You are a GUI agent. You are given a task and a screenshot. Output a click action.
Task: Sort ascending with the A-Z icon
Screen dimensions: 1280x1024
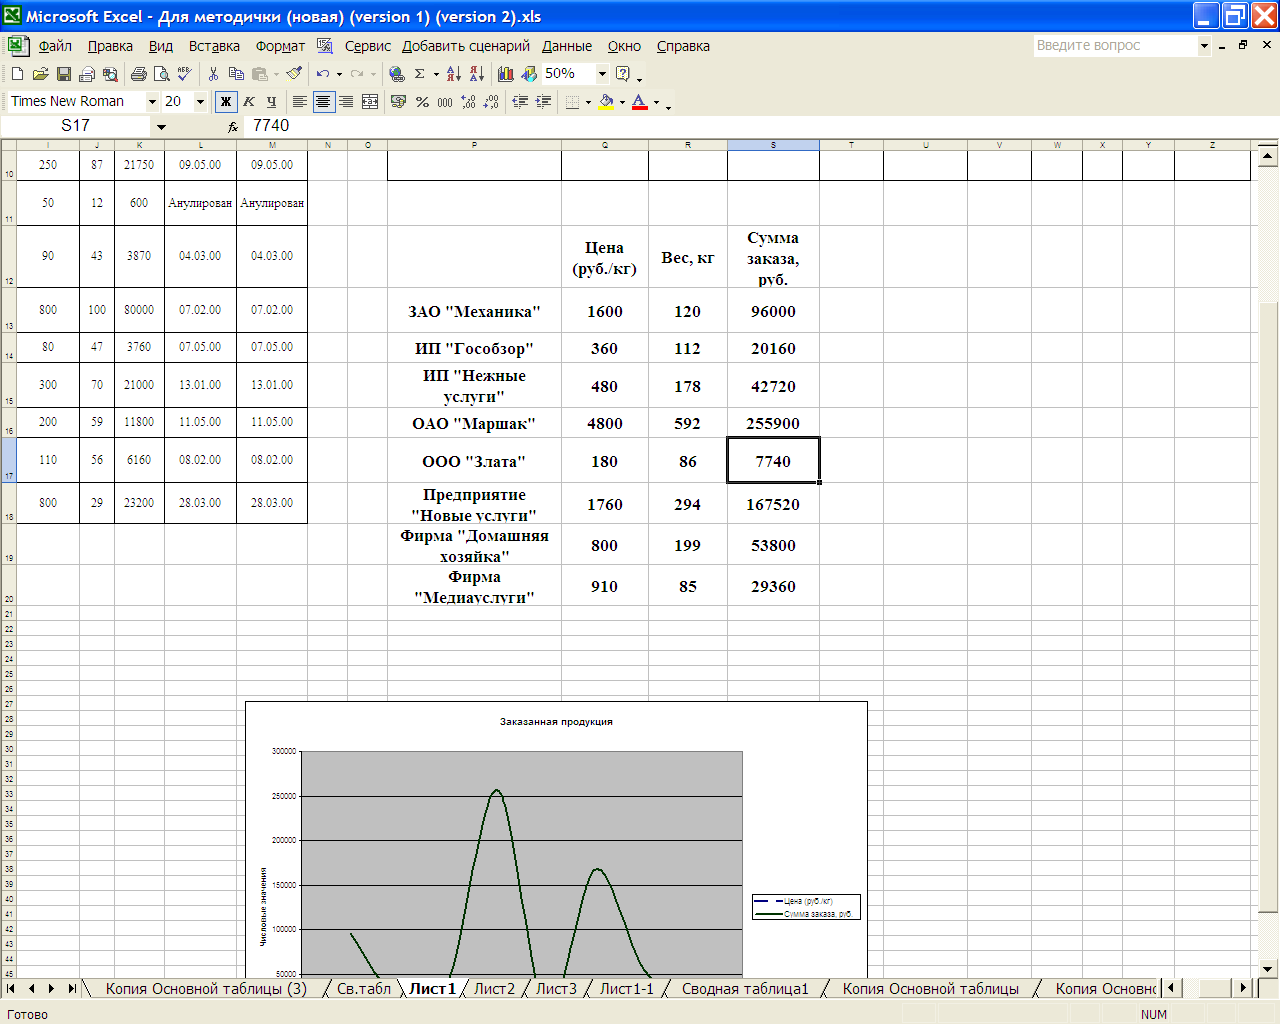coord(454,74)
